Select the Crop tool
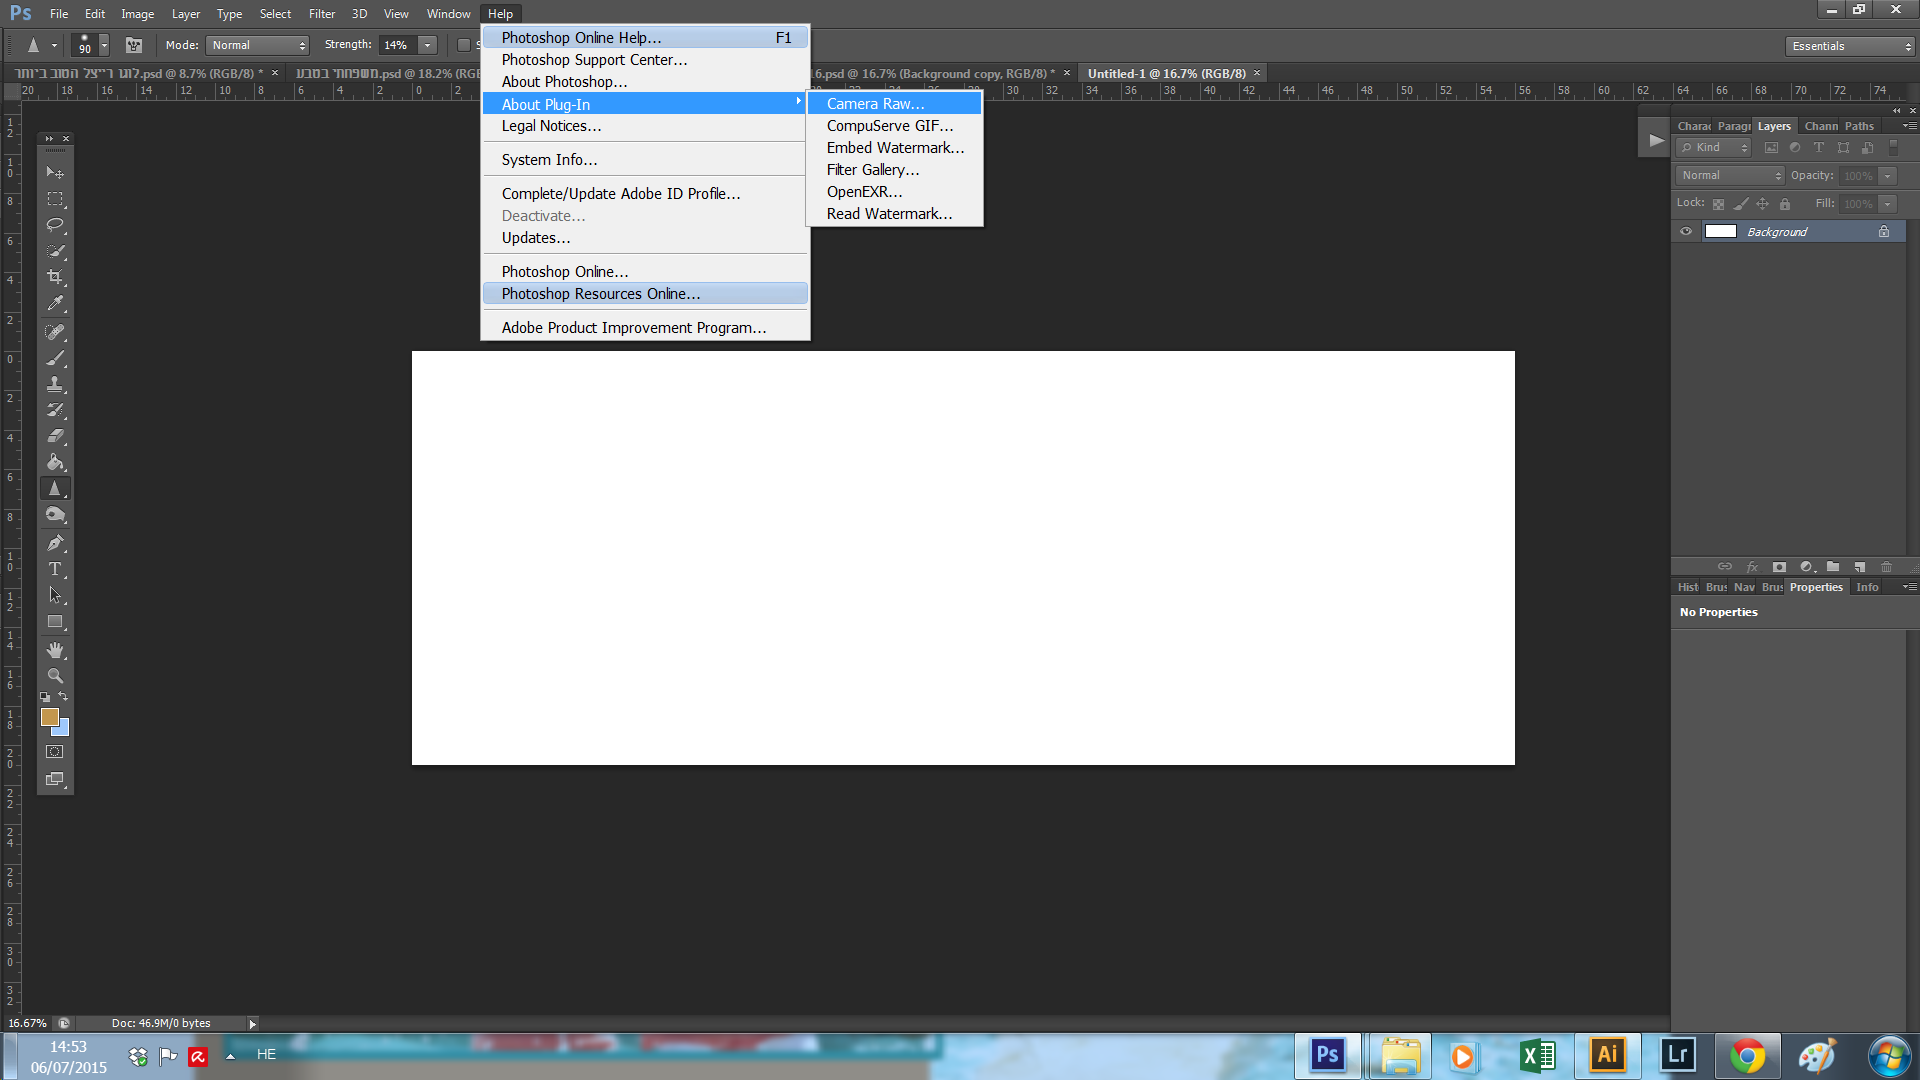 [x=55, y=277]
